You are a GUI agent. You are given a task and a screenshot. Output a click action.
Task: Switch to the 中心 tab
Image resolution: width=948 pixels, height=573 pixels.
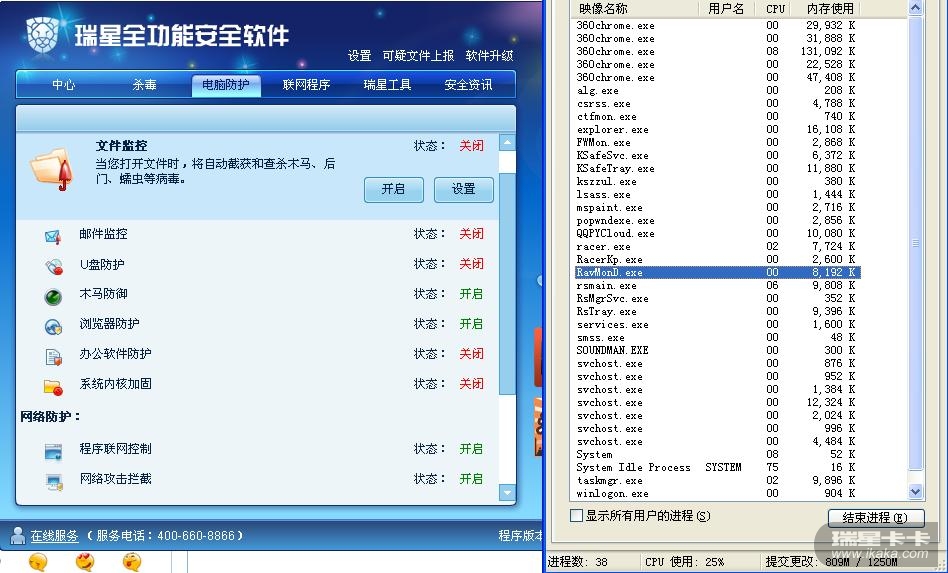click(x=63, y=85)
